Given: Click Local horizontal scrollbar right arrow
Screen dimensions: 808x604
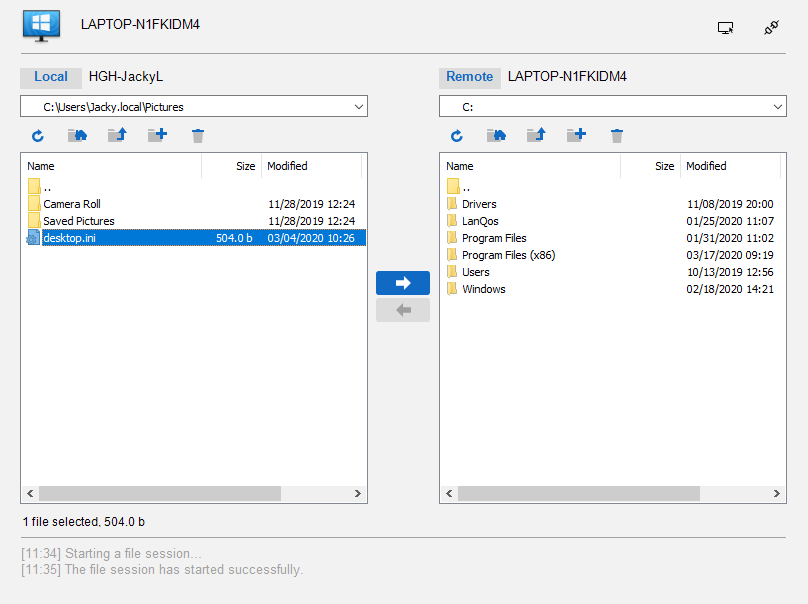Looking at the screenshot, I should pos(358,494).
